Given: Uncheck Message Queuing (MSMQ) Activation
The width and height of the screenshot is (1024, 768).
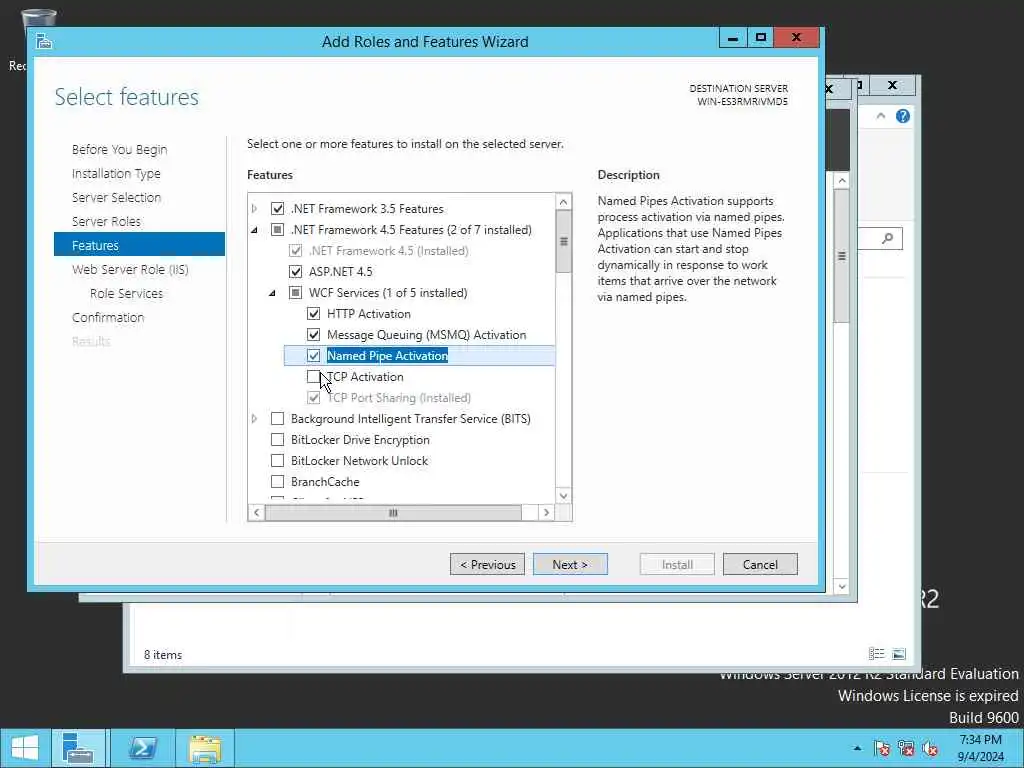Looking at the screenshot, I should click(x=313, y=334).
